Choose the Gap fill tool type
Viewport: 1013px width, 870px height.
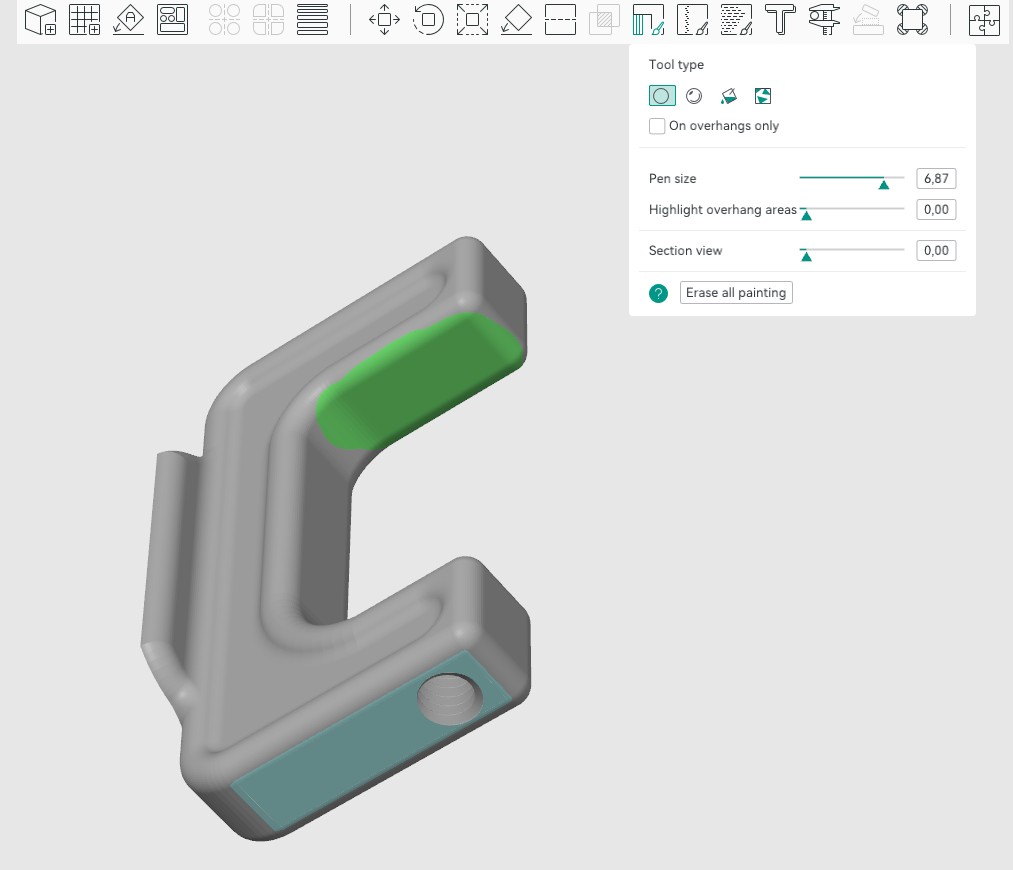click(x=763, y=96)
